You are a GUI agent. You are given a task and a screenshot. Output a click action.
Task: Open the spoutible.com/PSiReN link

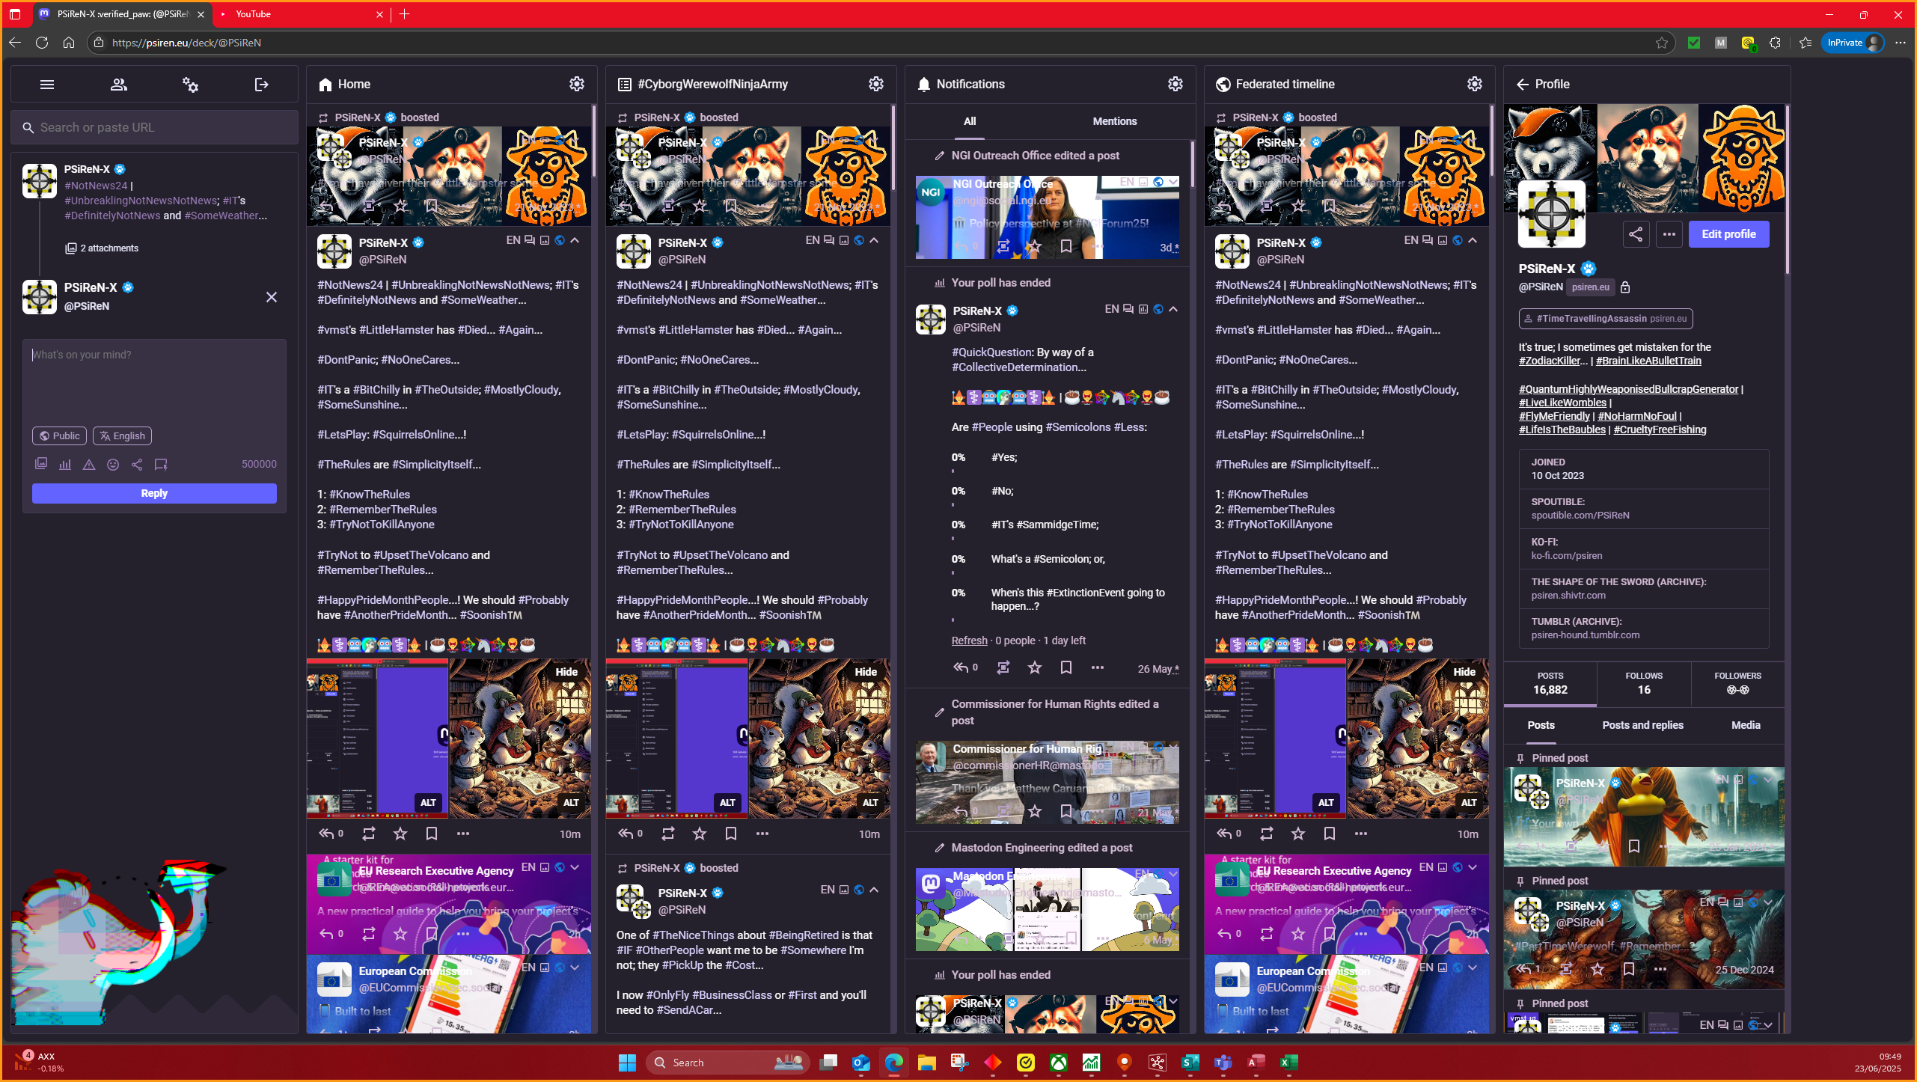pyautogui.click(x=1580, y=516)
